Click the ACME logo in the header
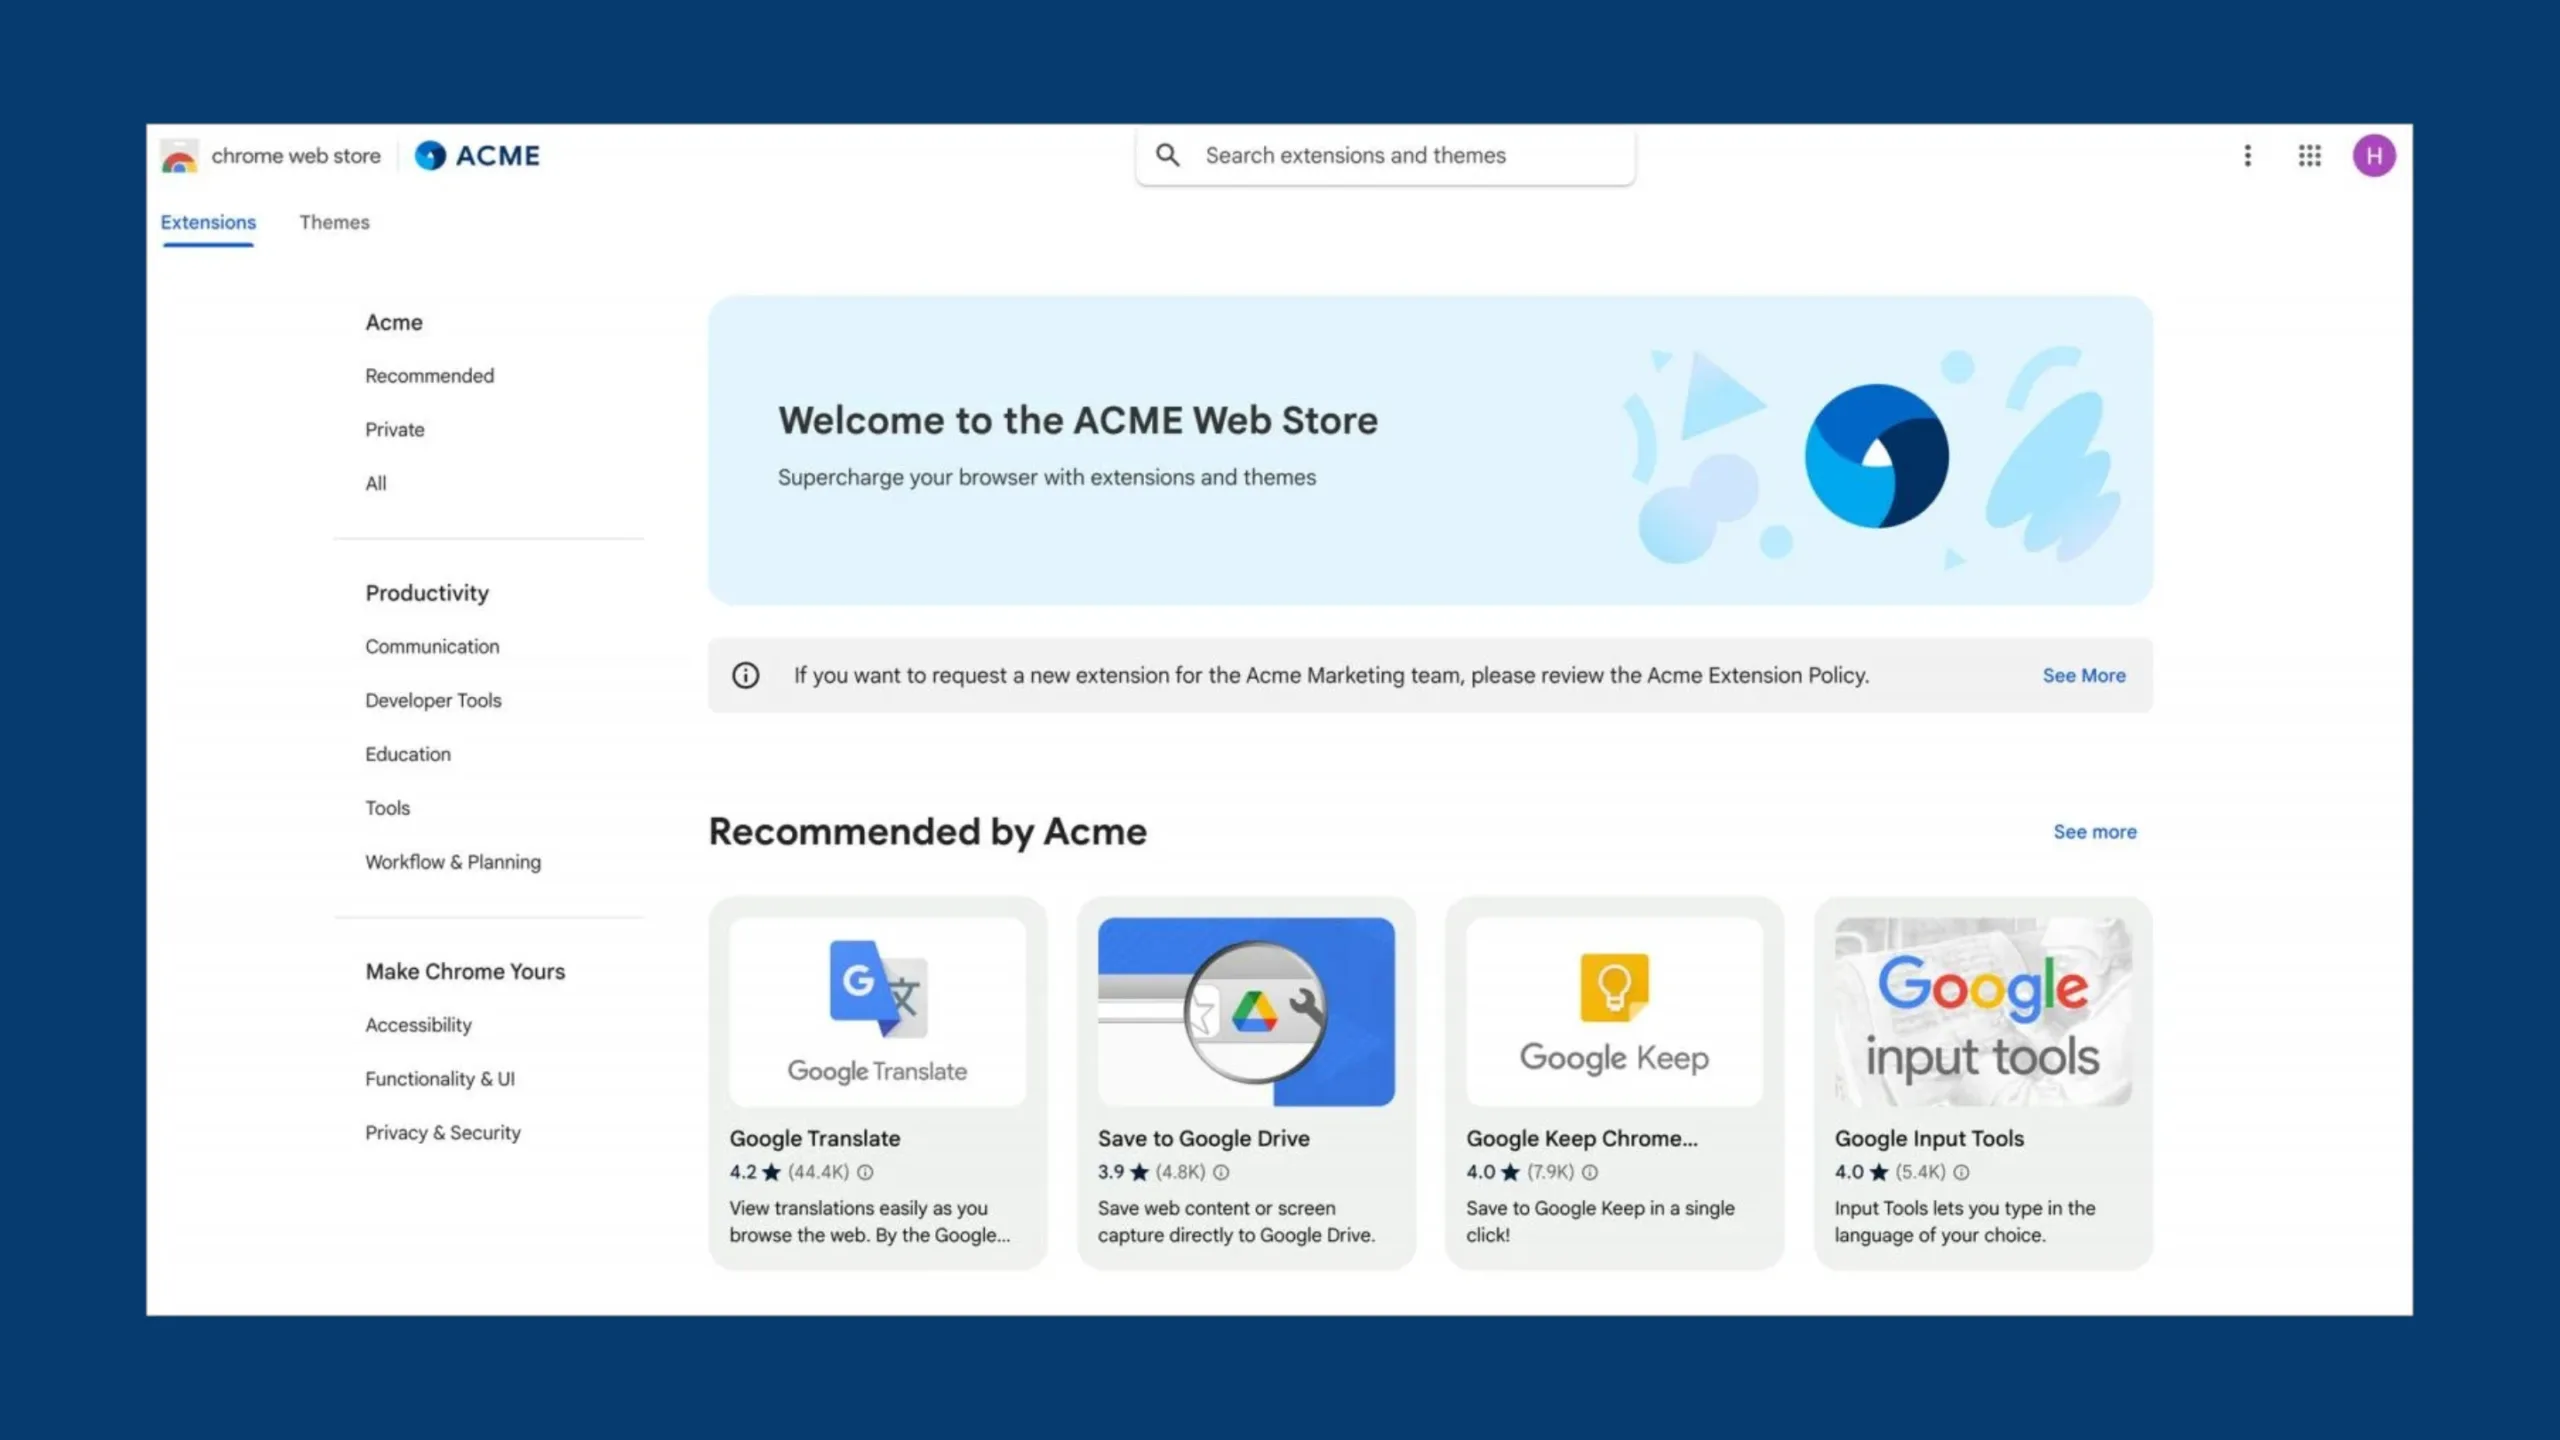Viewport: 2560px width, 1440px height. pos(477,156)
